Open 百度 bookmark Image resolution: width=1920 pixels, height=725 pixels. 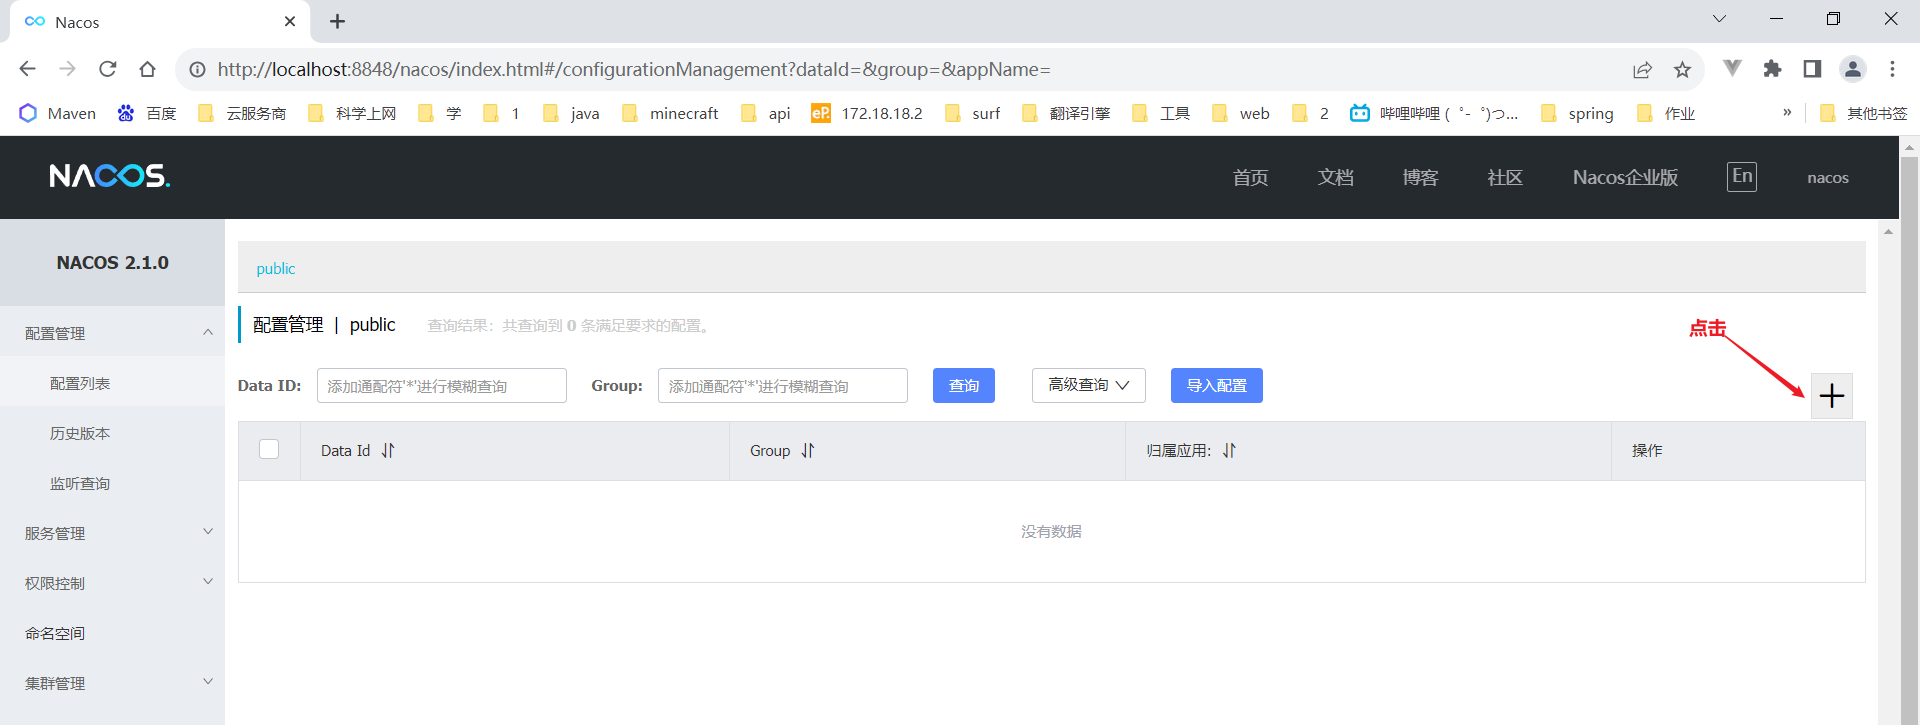point(147,113)
